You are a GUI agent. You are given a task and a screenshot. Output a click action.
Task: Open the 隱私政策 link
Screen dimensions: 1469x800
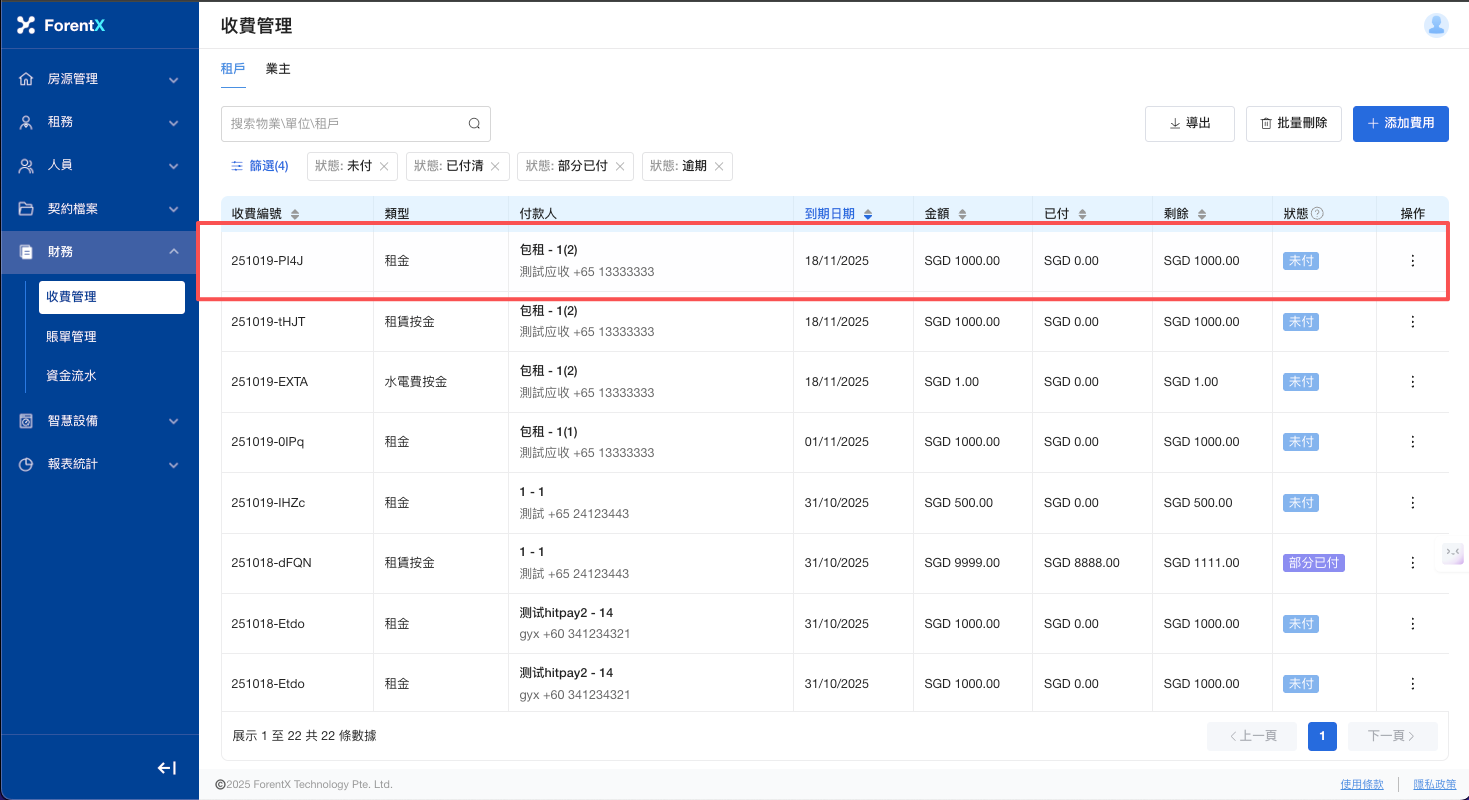coord(1434,785)
